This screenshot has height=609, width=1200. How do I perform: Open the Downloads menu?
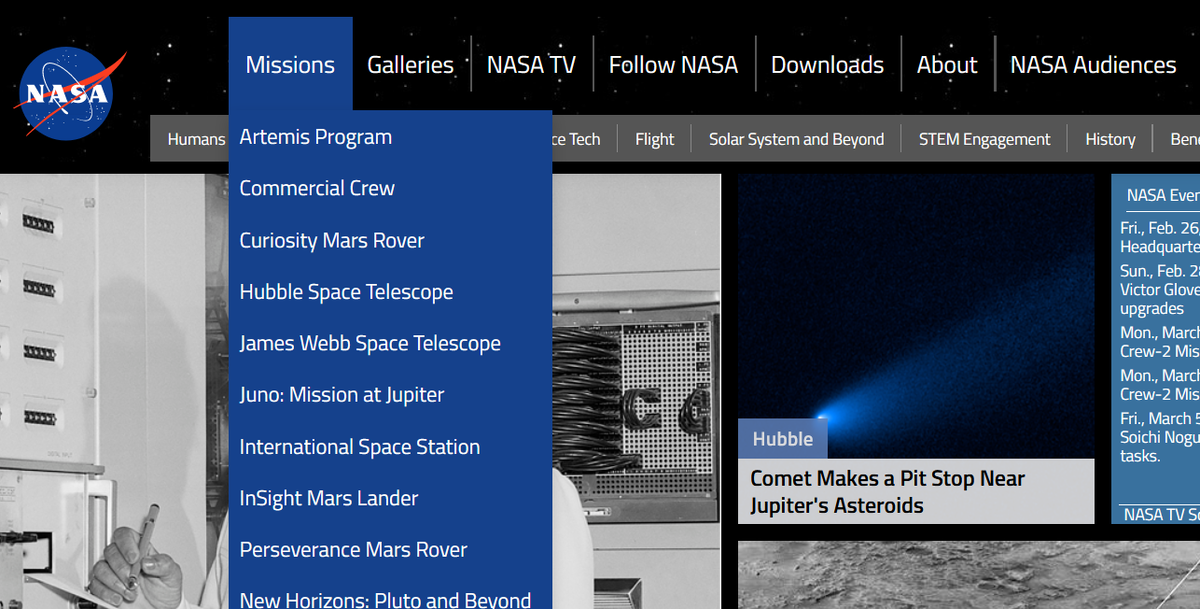(827, 65)
